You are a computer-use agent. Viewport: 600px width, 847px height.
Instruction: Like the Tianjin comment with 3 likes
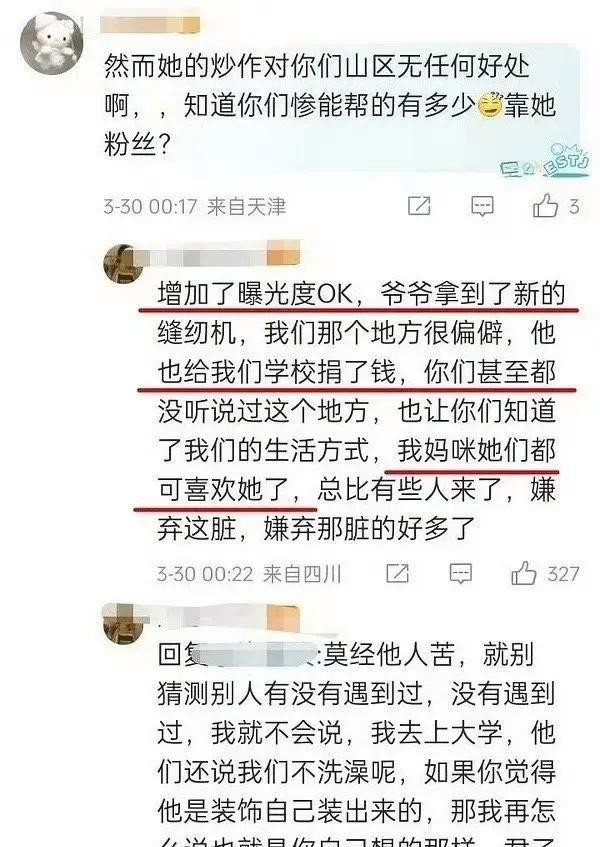[545, 205]
